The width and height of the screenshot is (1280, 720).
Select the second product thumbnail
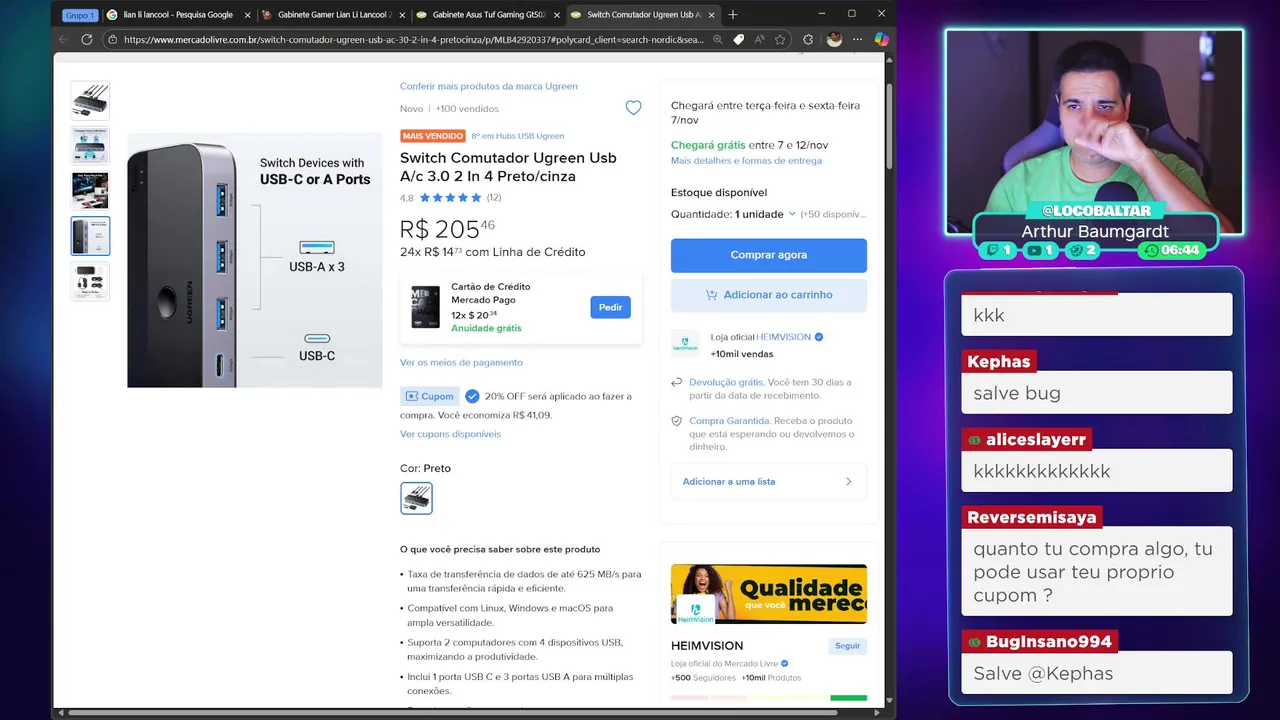click(90, 145)
